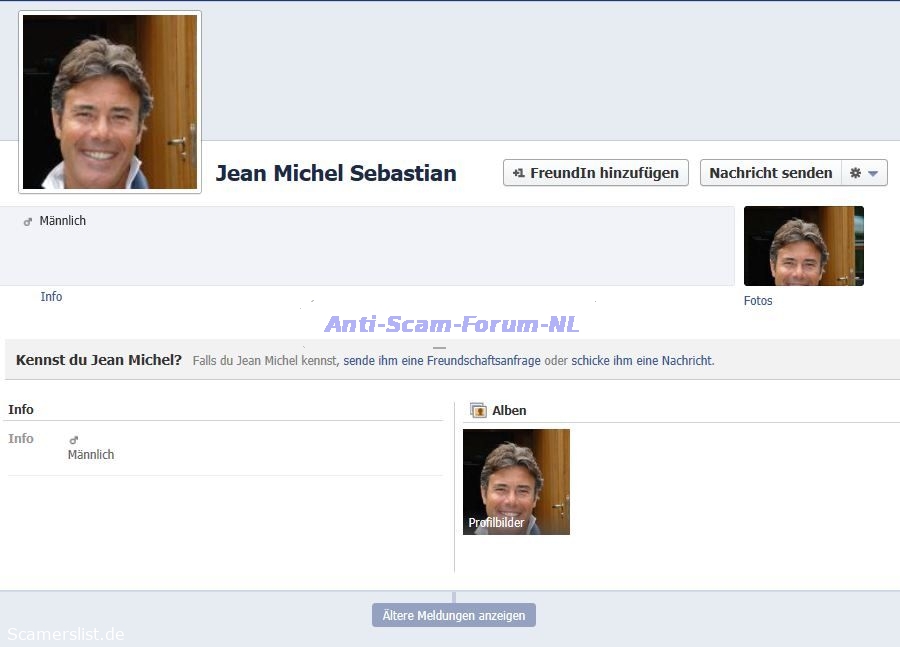Open the Fotos thumbnail image
The image size is (900, 647).
click(x=803, y=246)
